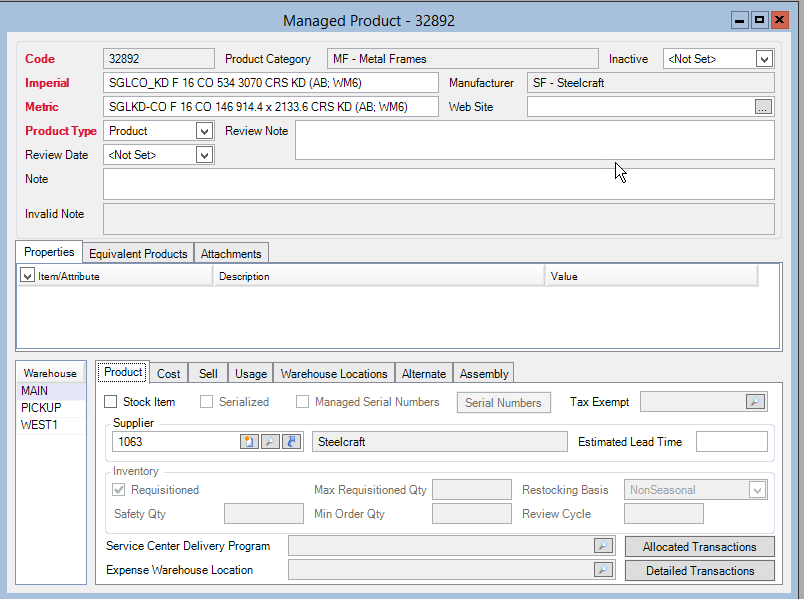804x599 pixels.
Task: Open Service Center Delivery Program lookup
Action: tap(603, 546)
